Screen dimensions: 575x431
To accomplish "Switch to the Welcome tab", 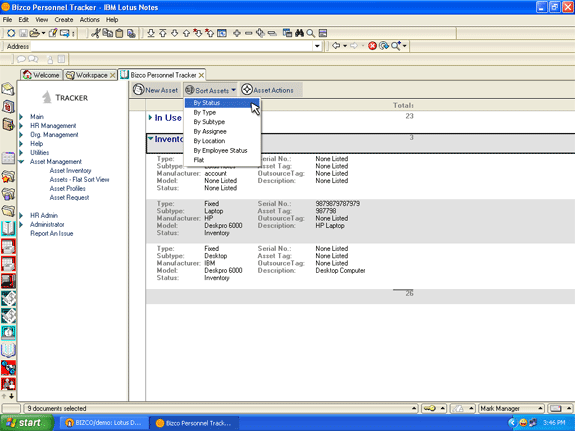I will 41,75.
